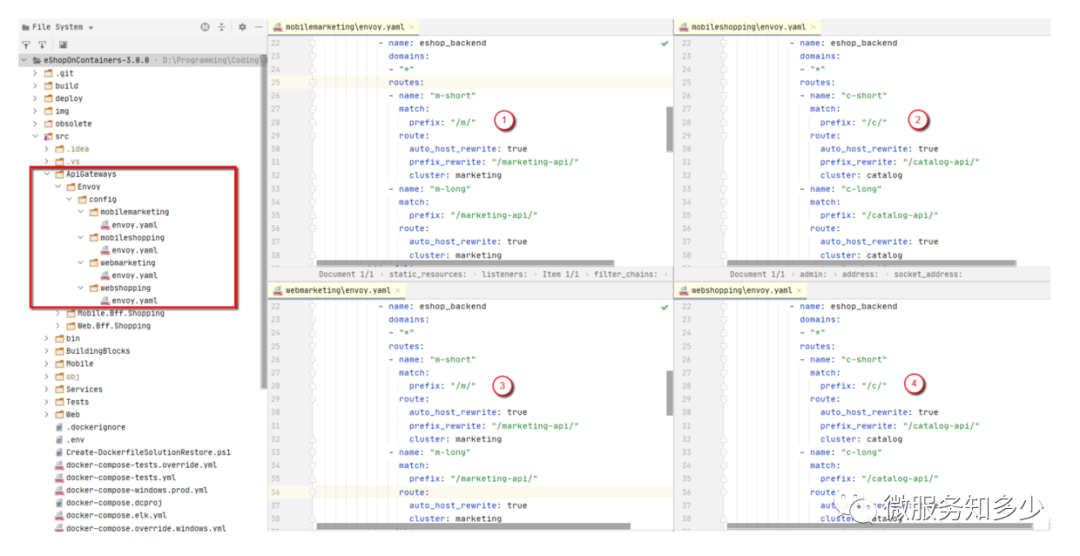Click socket_address breadcrumb in mobileshopping editor
This screenshot has height=556, width=1080.
click(x=928, y=274)
